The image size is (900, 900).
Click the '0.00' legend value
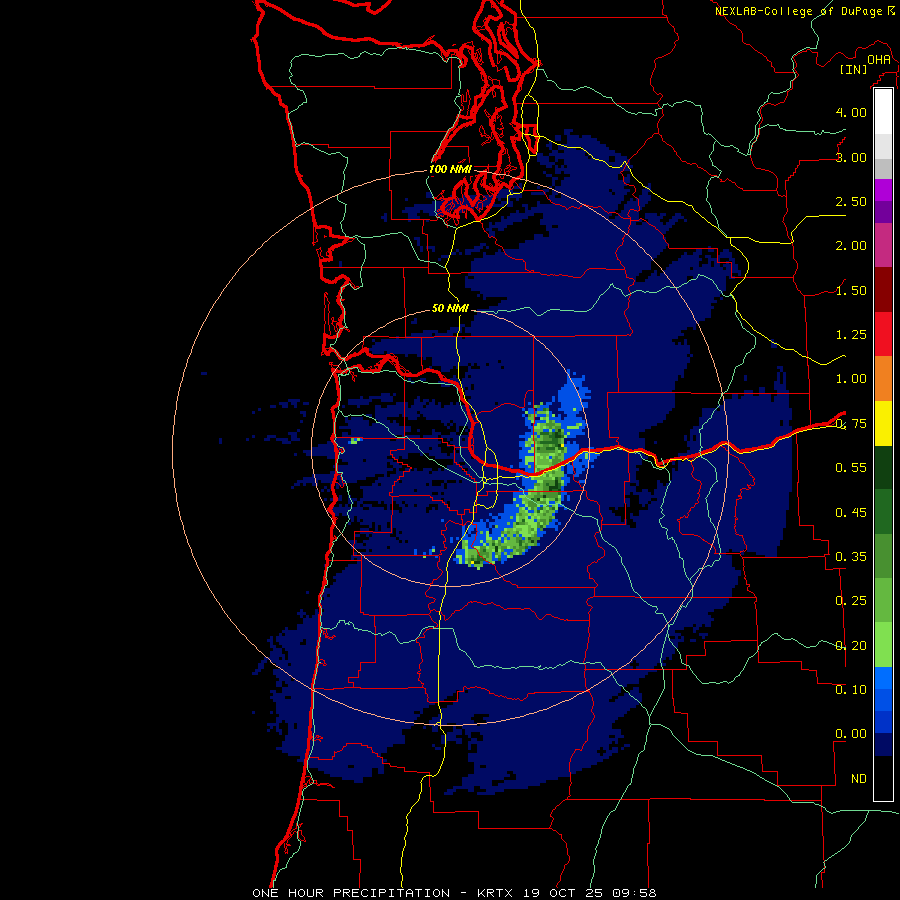click(x=851, y=734)
